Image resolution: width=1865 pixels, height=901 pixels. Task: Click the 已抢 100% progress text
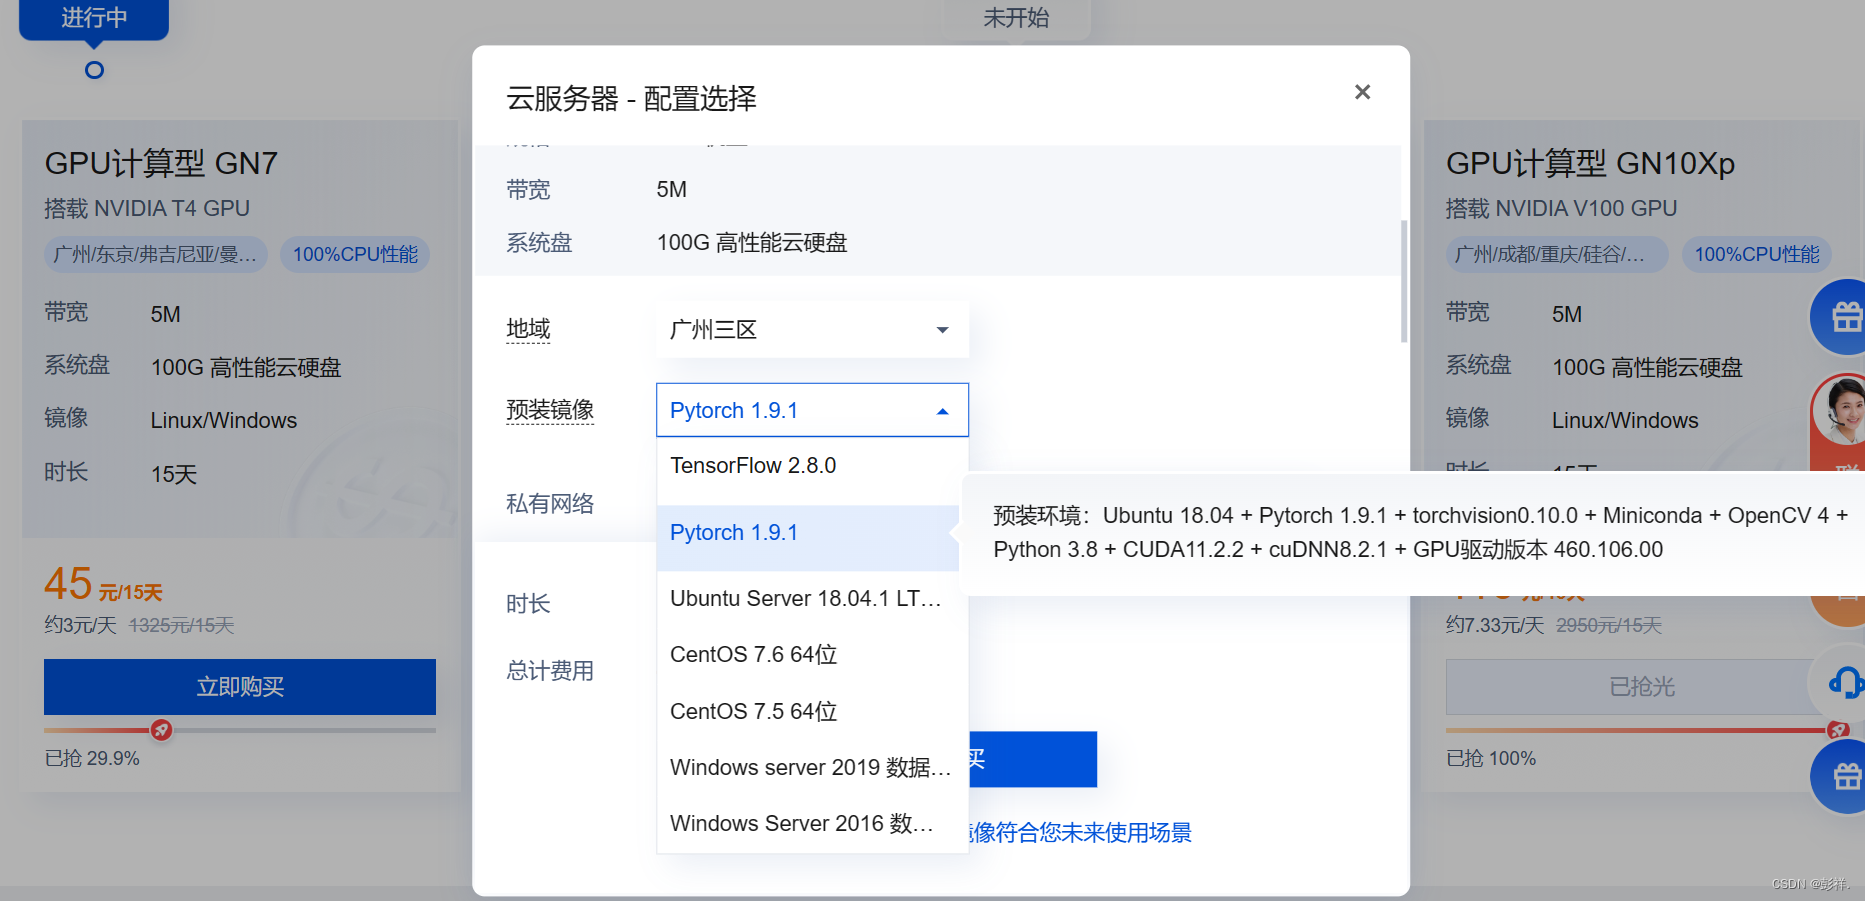[1491, 759]
